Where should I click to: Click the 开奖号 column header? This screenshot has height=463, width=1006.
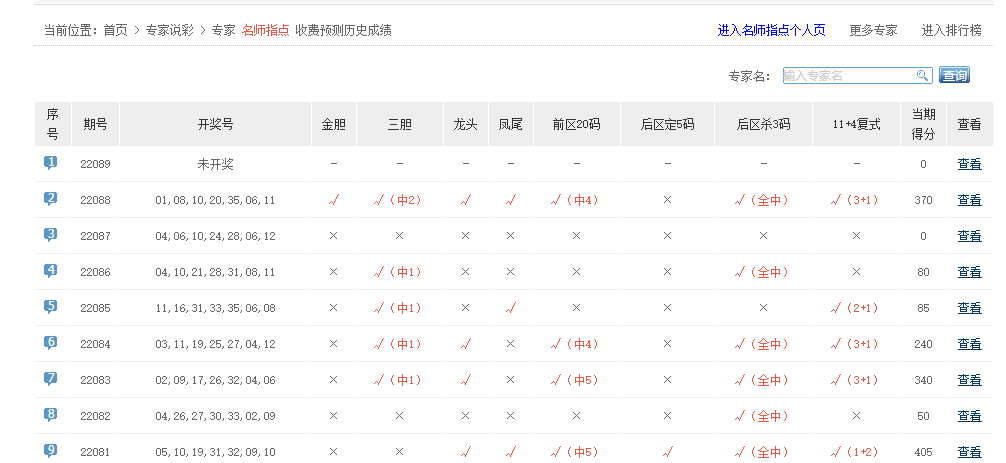pos(215,124)
